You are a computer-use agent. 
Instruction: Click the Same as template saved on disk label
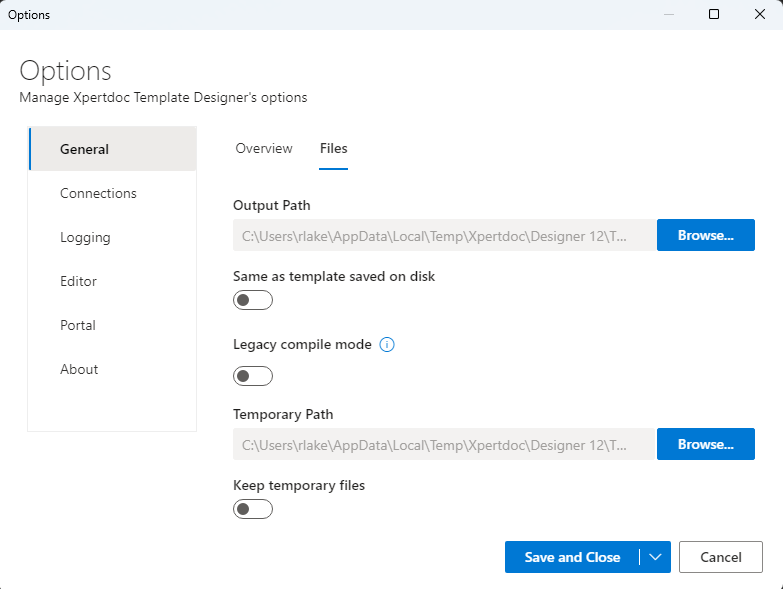pyautogui.click(x=334, y=277)
